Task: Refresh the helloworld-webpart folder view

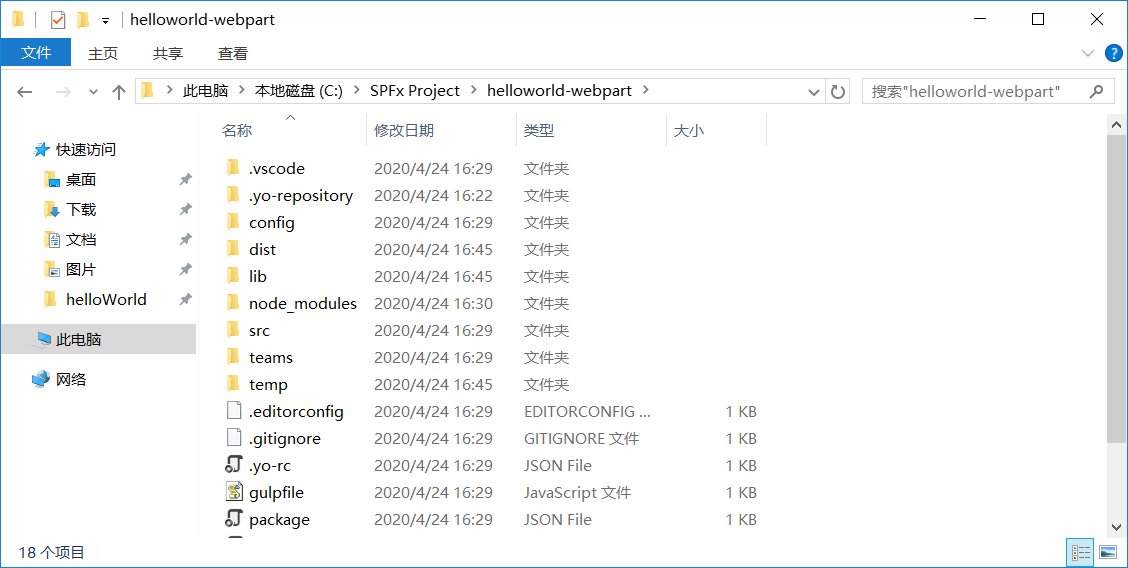Action: [x=837, y=91]
